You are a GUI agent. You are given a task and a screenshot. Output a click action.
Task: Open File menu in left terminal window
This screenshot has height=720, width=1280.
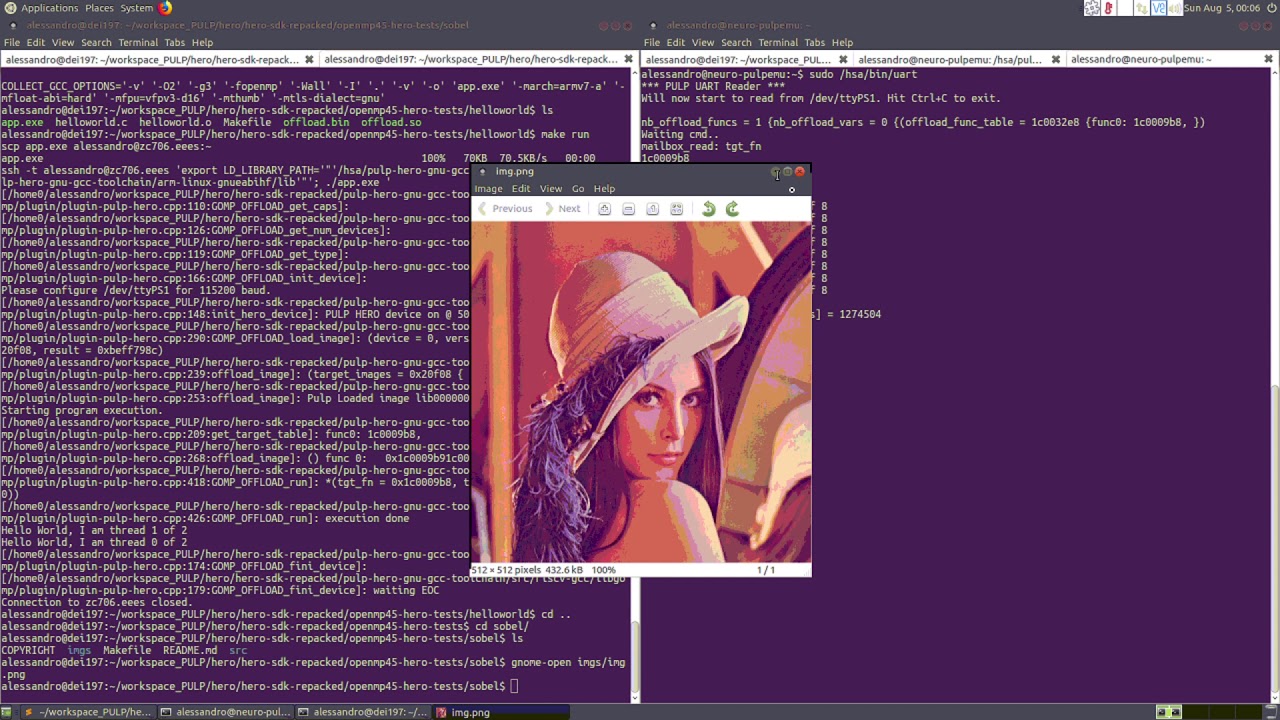(12, 43)
